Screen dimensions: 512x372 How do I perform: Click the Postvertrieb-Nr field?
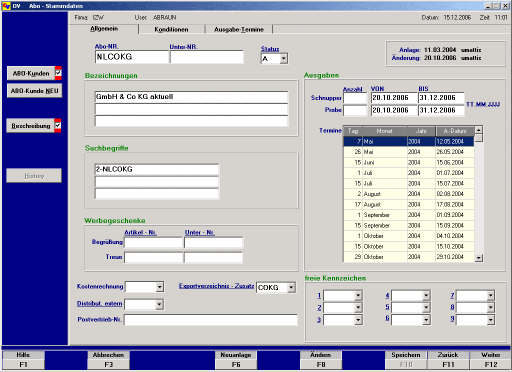coord(211,320)
